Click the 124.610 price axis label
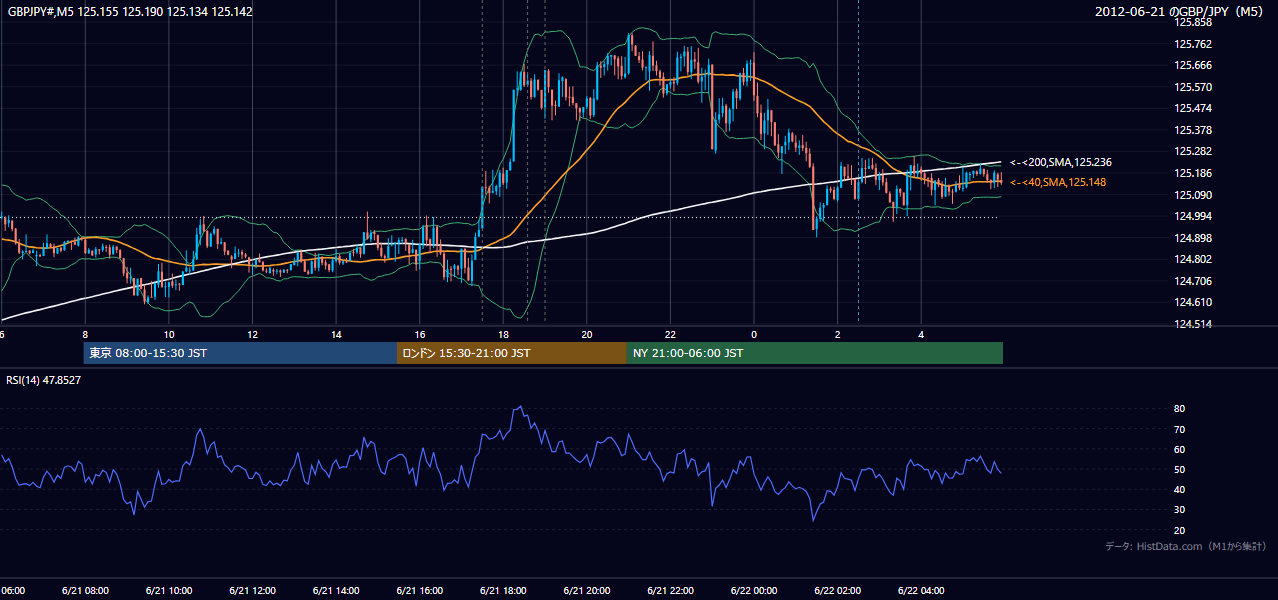Viewport: 1278px width, 600px height. click(1194, 302)
